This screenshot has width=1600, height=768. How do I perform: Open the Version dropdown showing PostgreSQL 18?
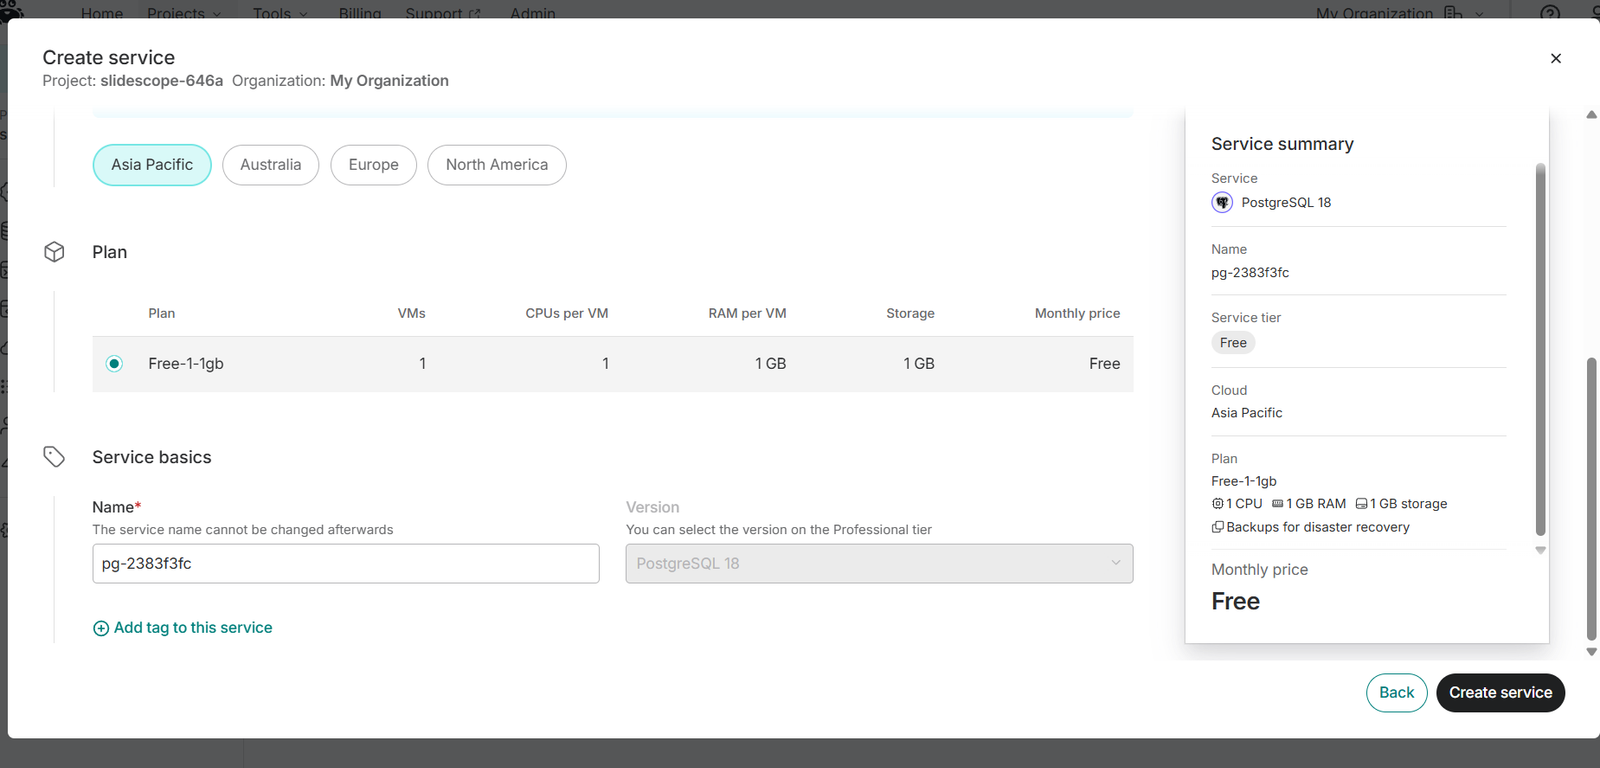[x=879, y=564]
